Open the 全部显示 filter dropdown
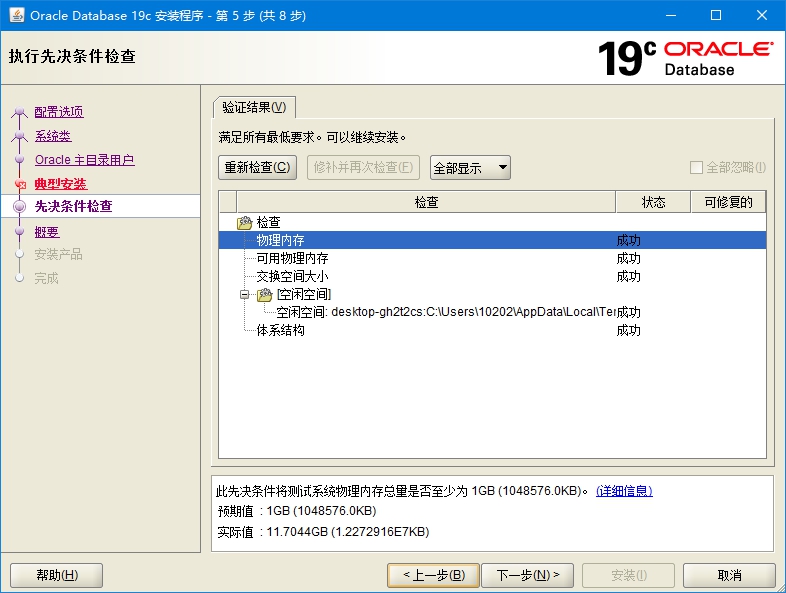 [470, 168]
